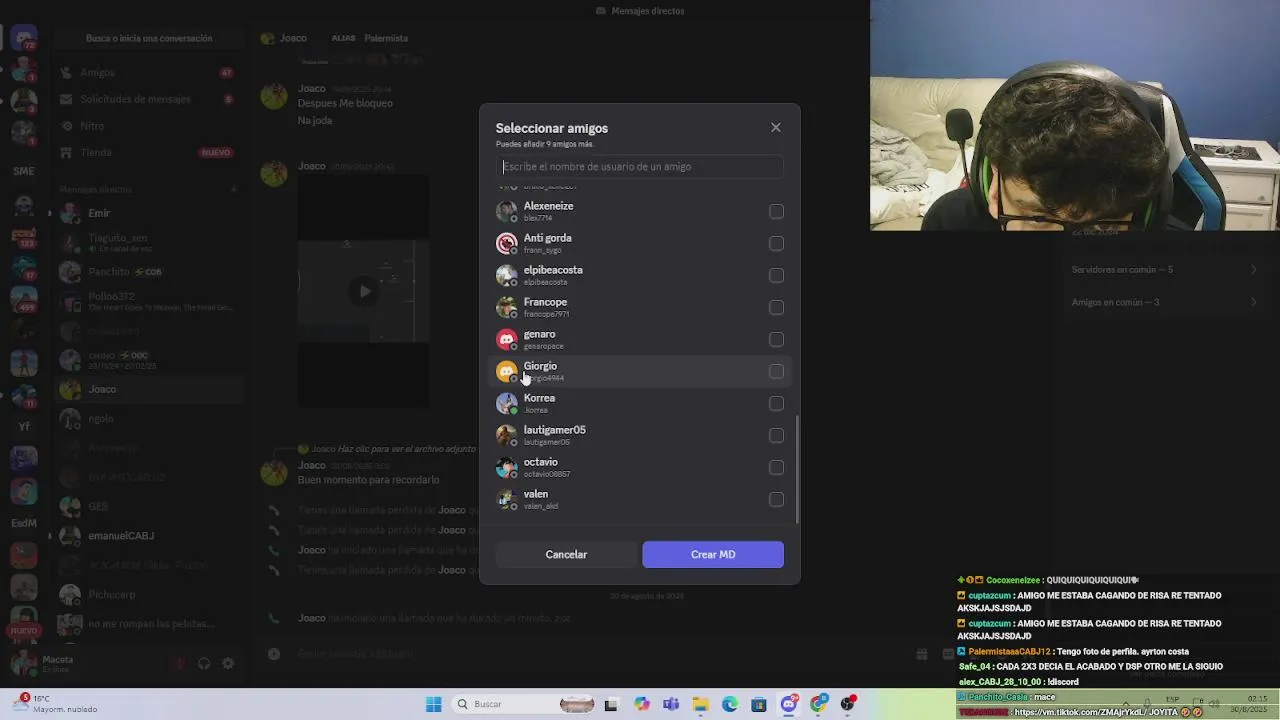
Task: Expand Servidores en común — 5
Action: (x=1165, y=270)
